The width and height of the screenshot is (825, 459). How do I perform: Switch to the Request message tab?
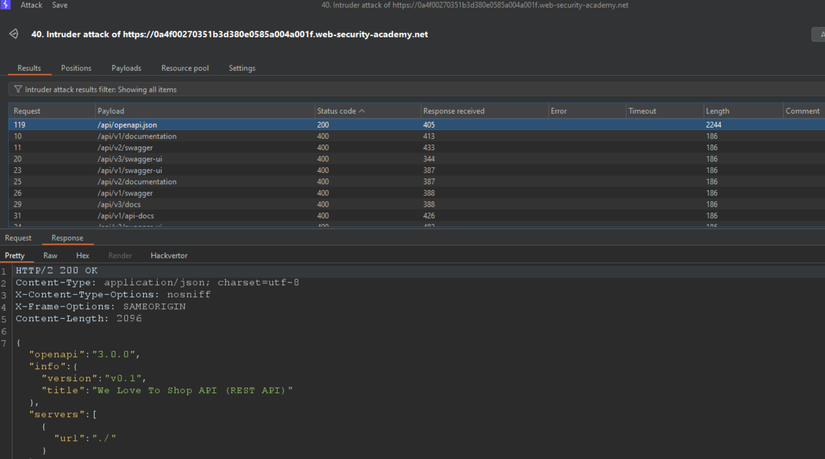(18, 238)
